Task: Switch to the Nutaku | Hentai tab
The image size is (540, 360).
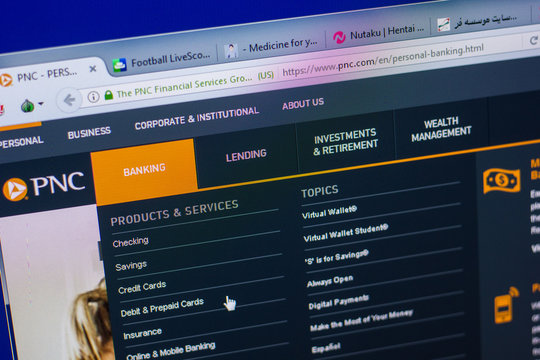Action: pos(379,33)
